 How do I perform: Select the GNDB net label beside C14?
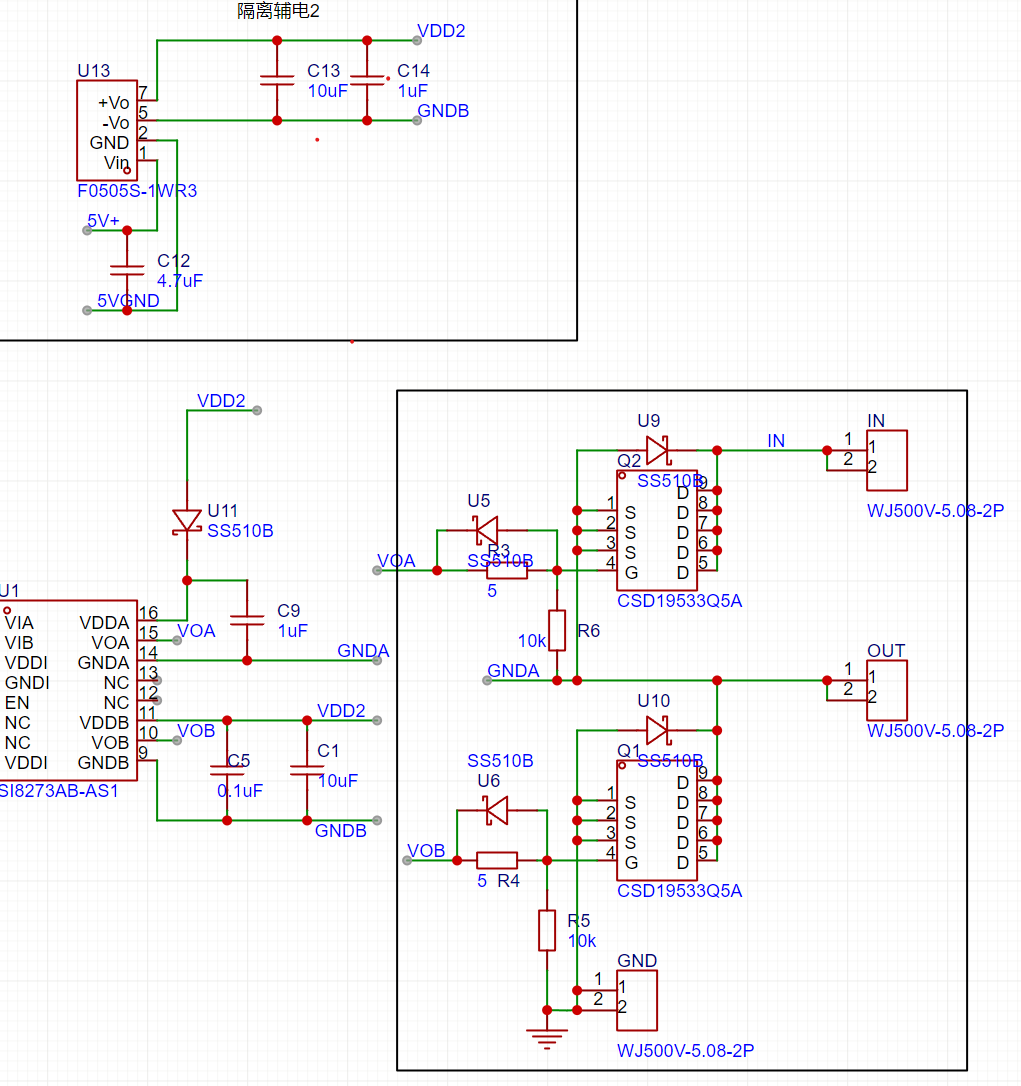443,111
